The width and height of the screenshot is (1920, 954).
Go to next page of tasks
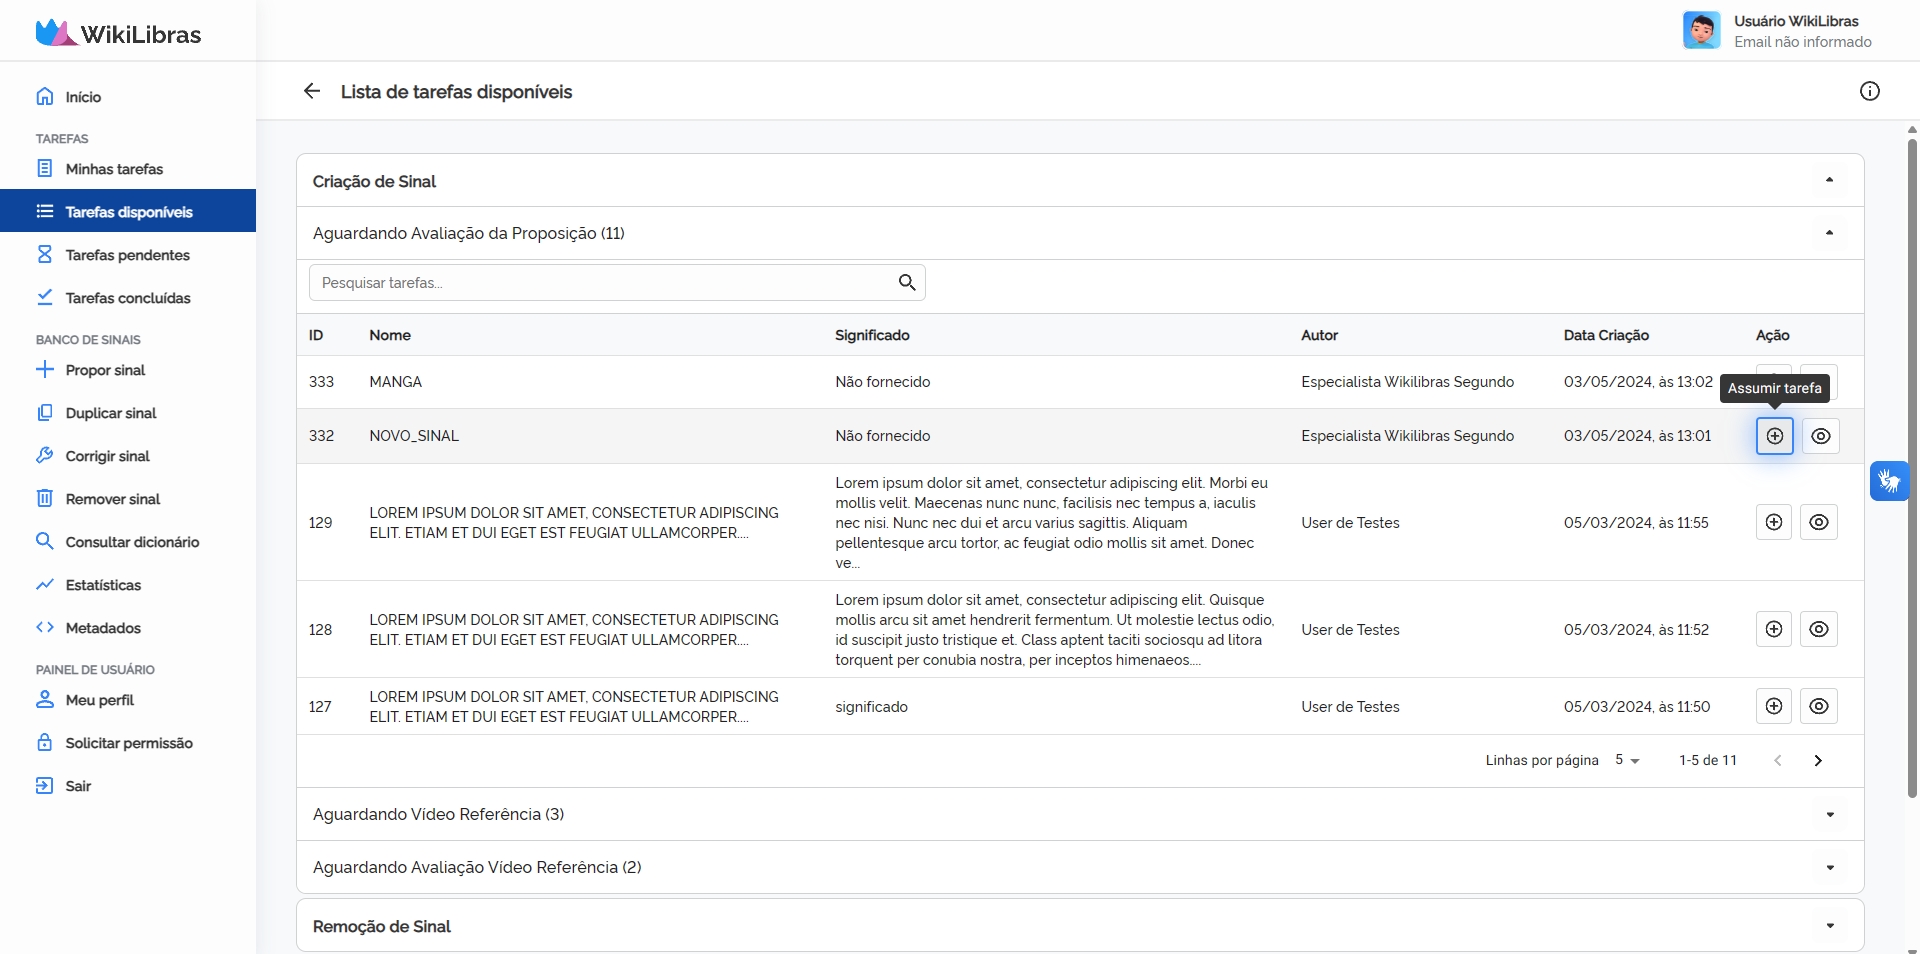(1817, 760)
